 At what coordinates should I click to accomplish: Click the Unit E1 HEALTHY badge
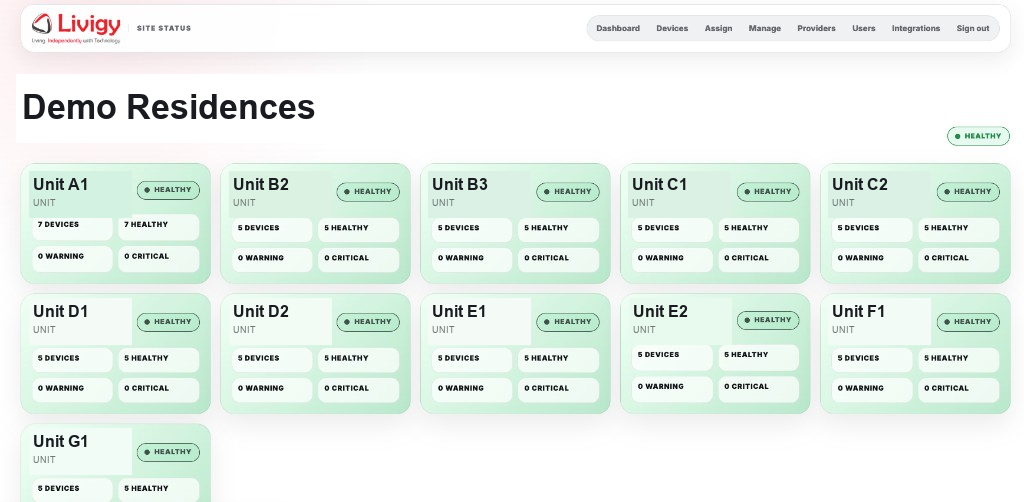click(568, 322)
